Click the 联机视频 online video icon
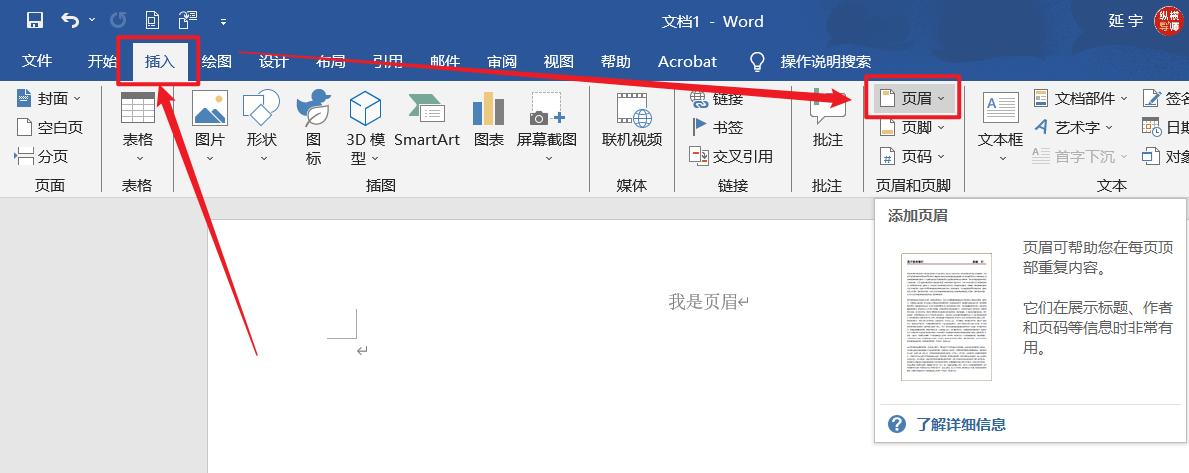Screen dimensions: 1189x473 632,108
